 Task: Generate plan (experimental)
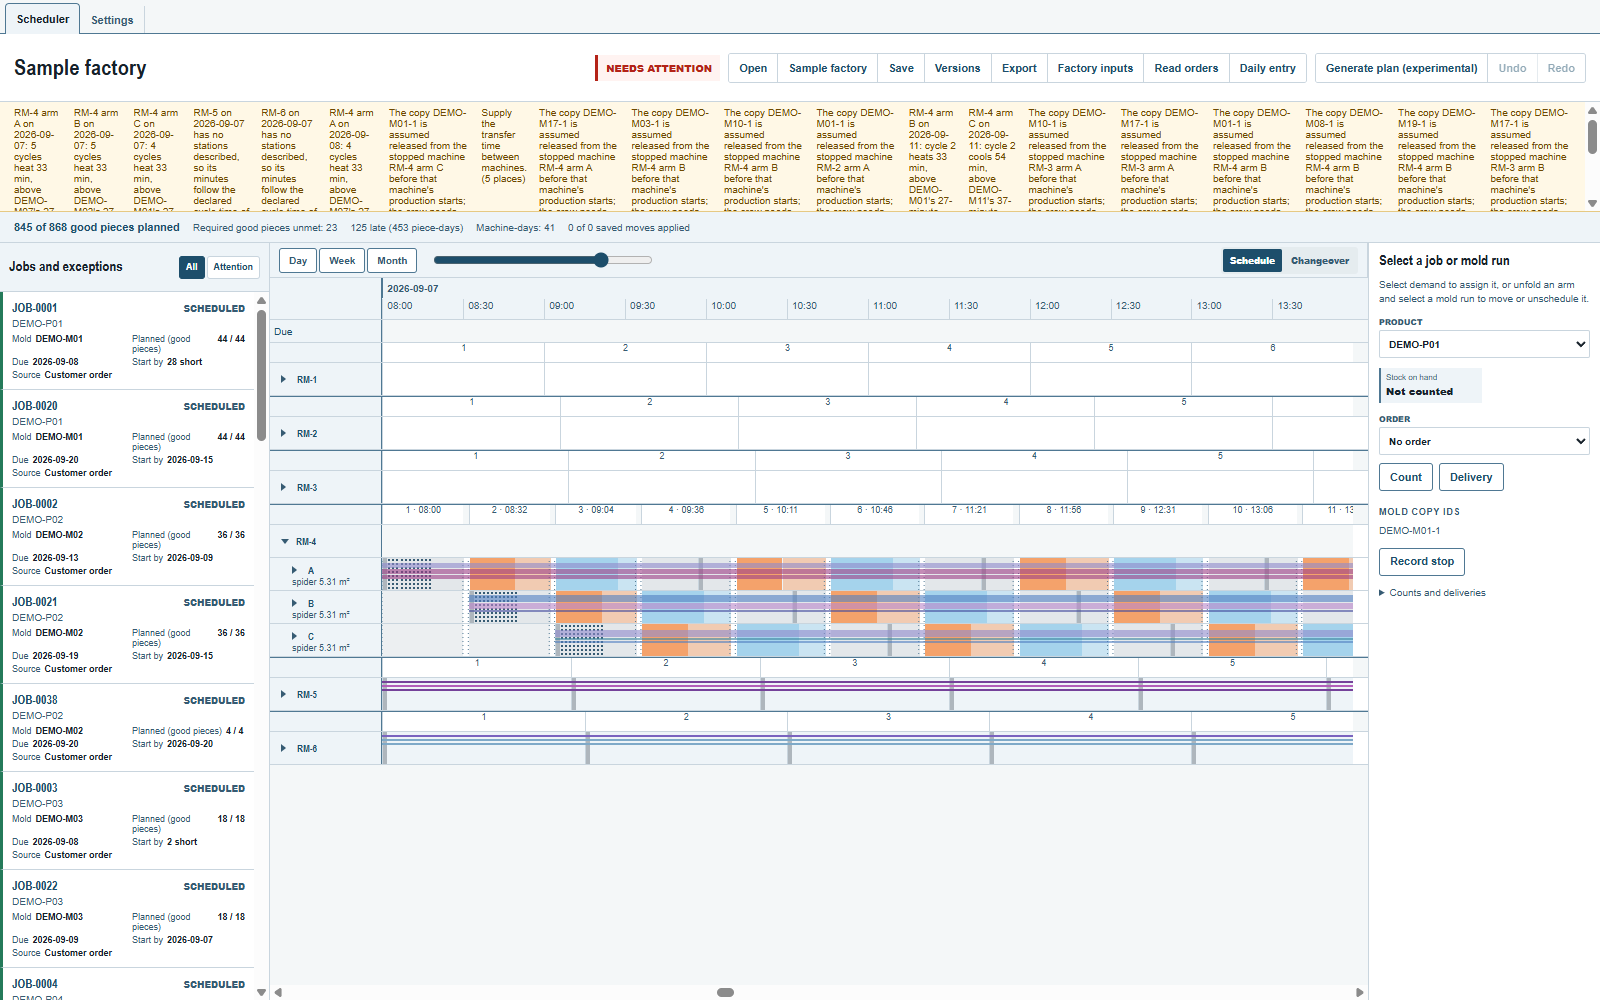click(1401, 68)
